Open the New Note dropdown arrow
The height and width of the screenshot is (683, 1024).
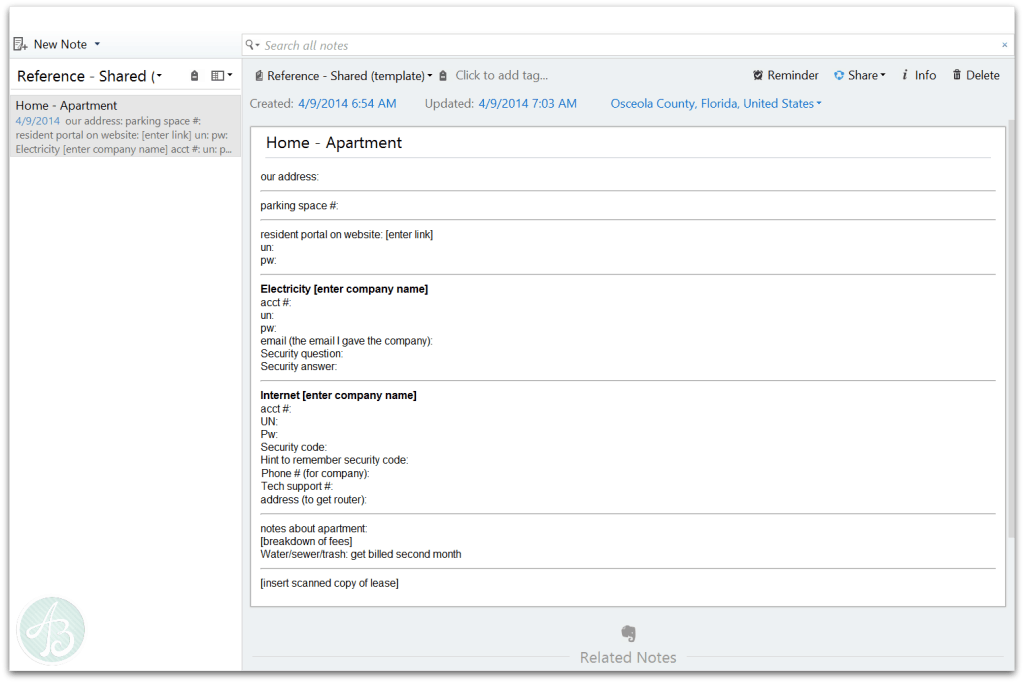[97, 44]
